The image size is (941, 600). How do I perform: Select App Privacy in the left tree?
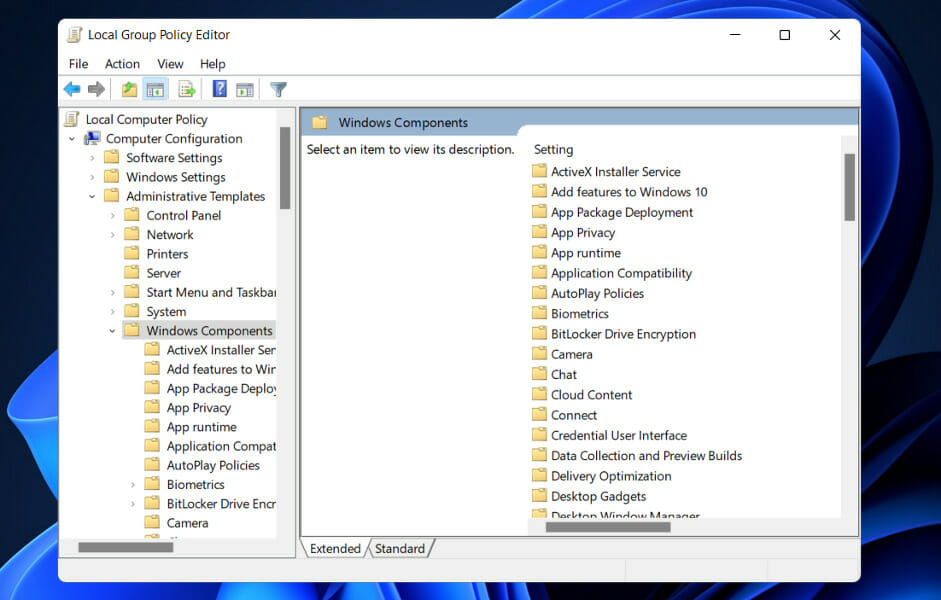tap(199, 407)
